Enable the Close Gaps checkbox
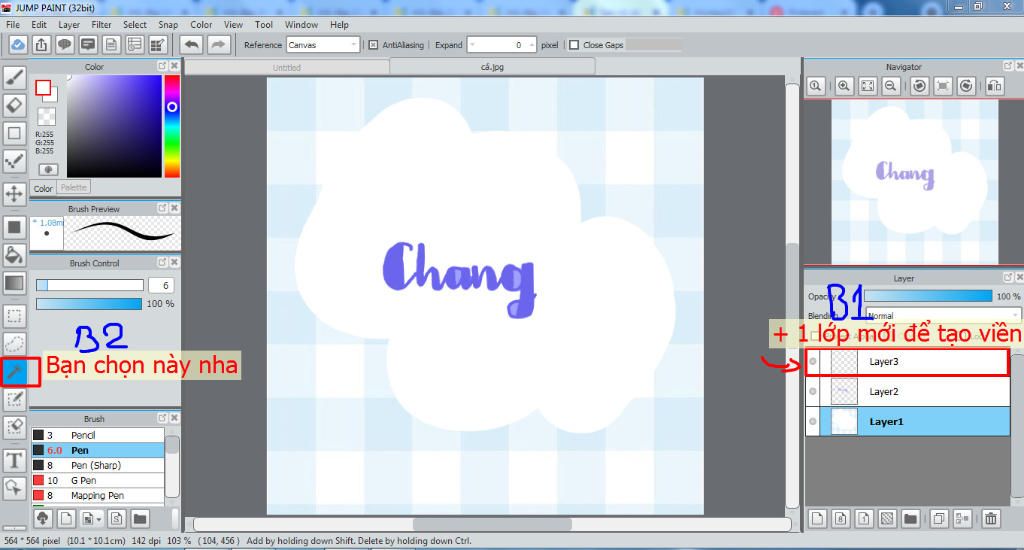This screenshot has height=550, width=1024. tap(574, 45)
